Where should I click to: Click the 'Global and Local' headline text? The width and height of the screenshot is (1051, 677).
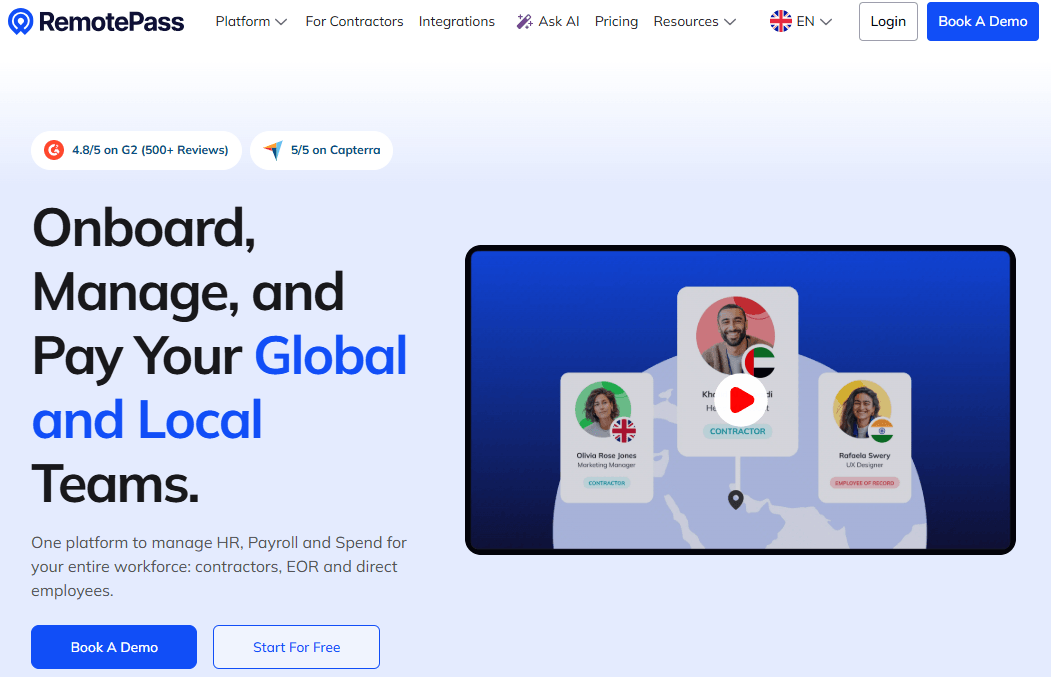tap(219, 387)
